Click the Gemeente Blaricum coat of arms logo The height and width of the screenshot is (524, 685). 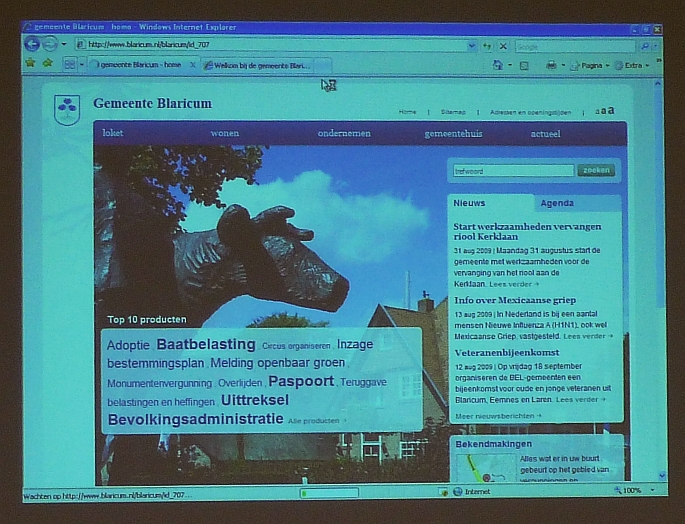pyautogui.click(x=67, y=108)
